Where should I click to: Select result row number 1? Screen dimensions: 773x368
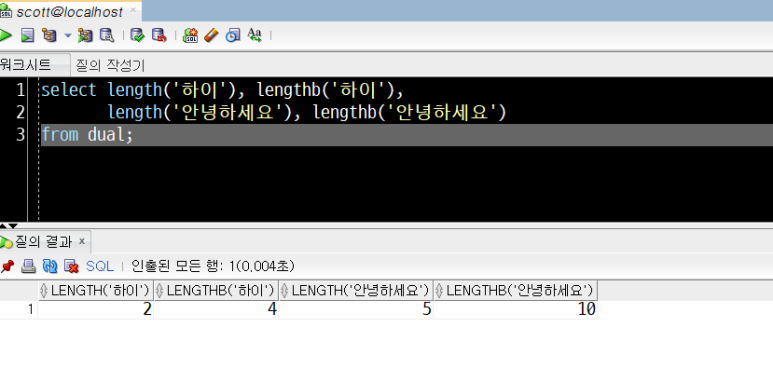click(x=19, y=309)
